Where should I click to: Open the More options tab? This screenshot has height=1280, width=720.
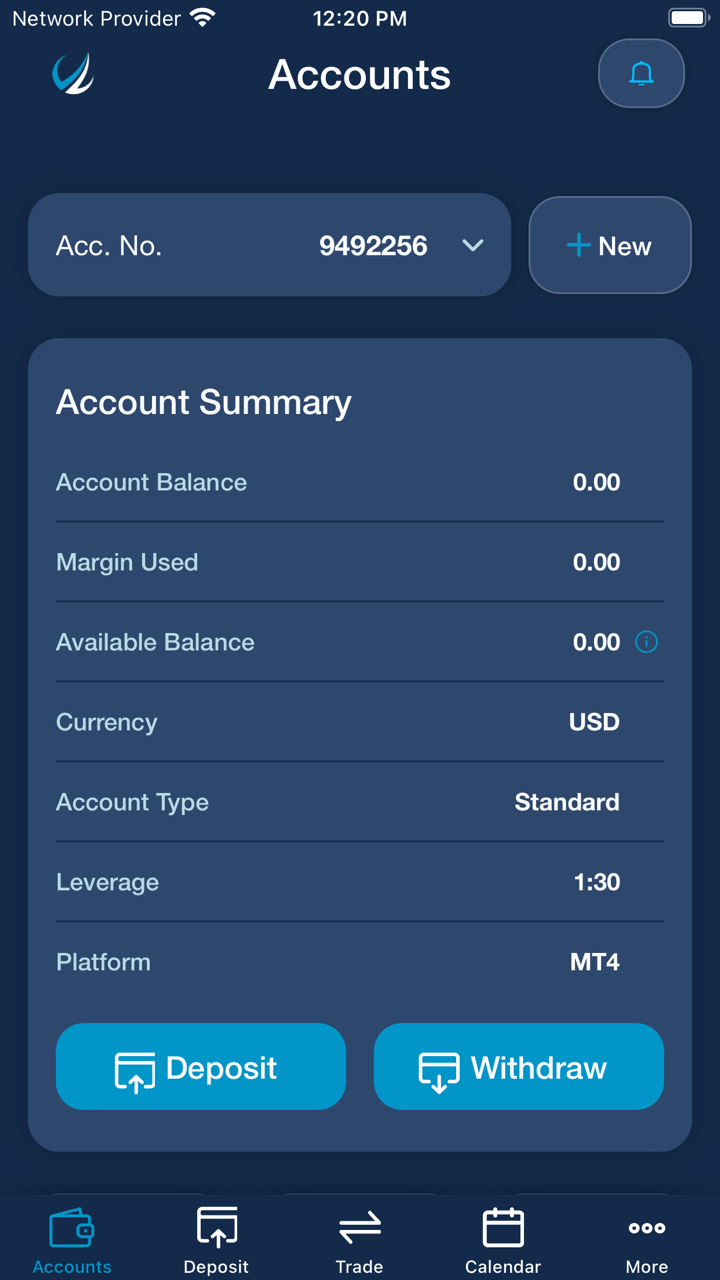coord(647,1238)
